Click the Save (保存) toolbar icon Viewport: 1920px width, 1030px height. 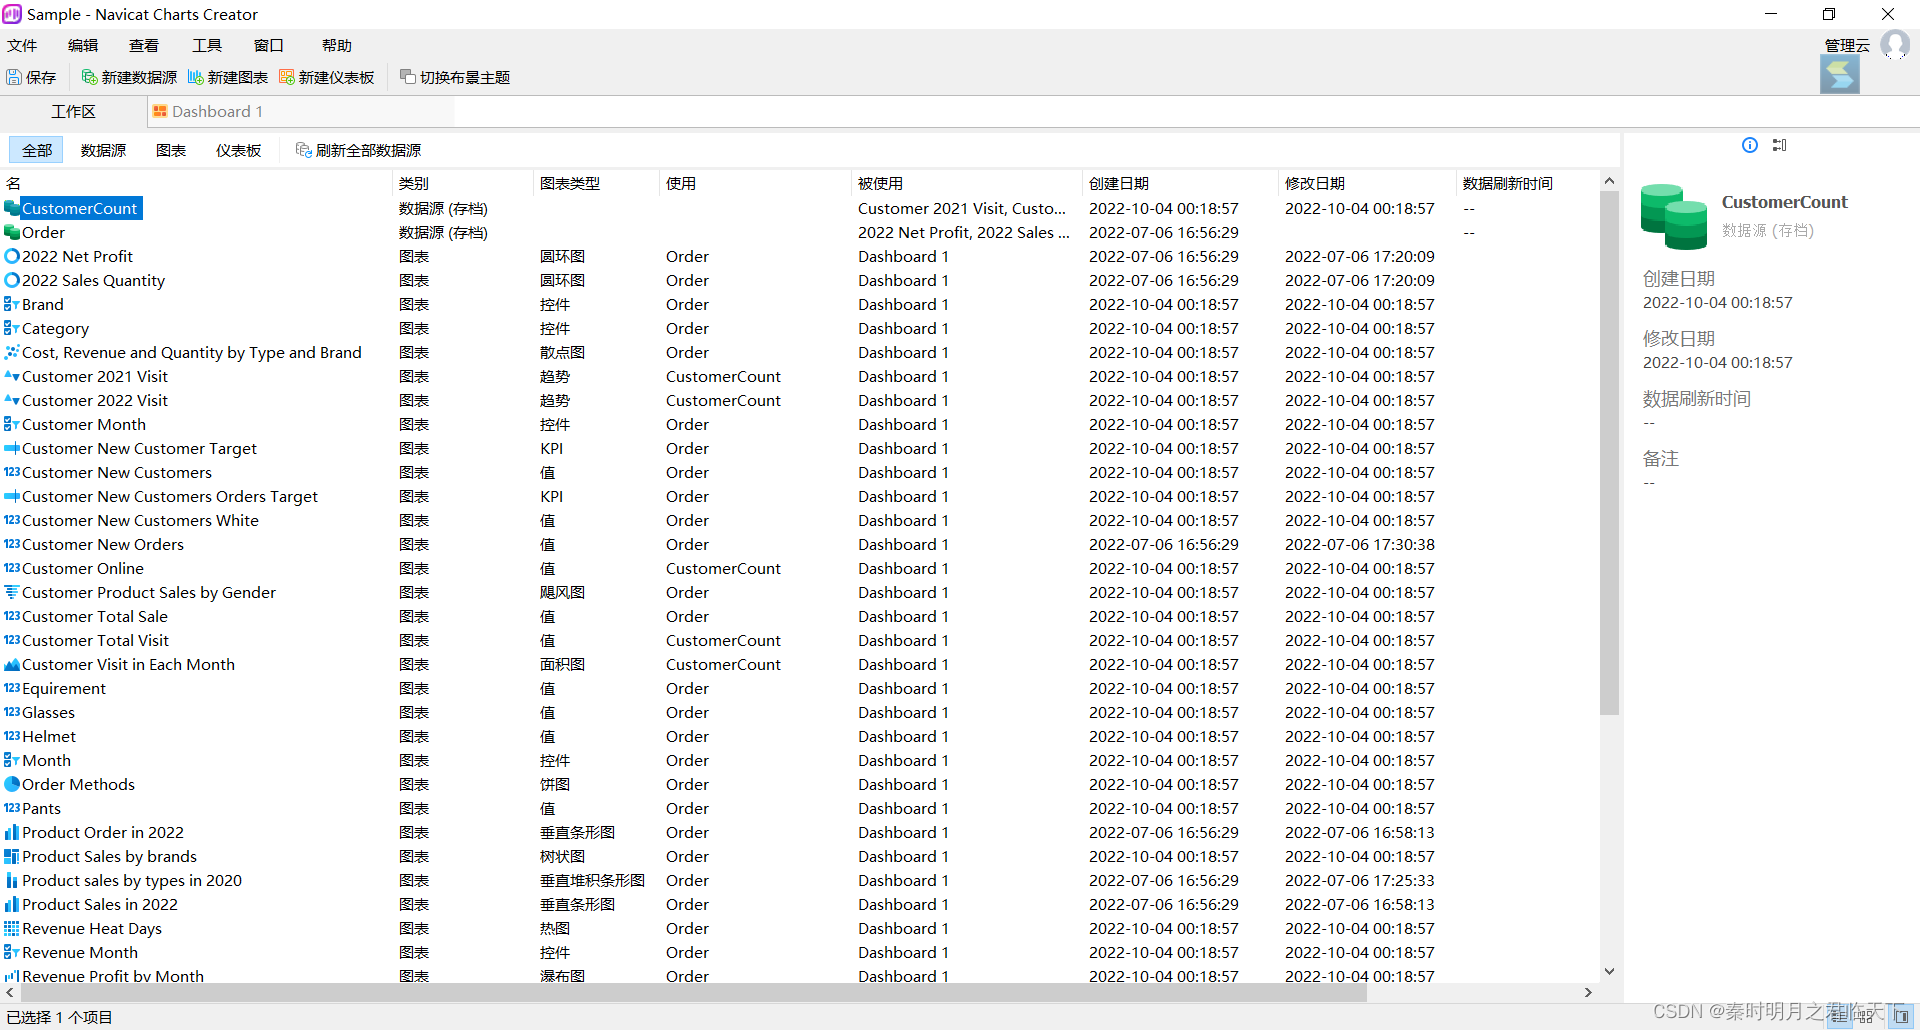click(x=14, y=77)
